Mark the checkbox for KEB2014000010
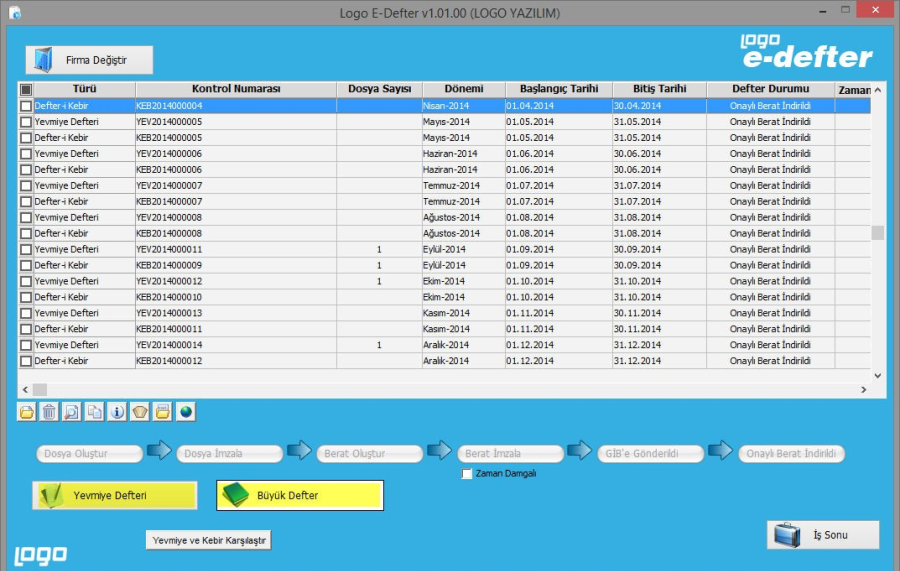The image size is (900, 571). tap(26, 297)
